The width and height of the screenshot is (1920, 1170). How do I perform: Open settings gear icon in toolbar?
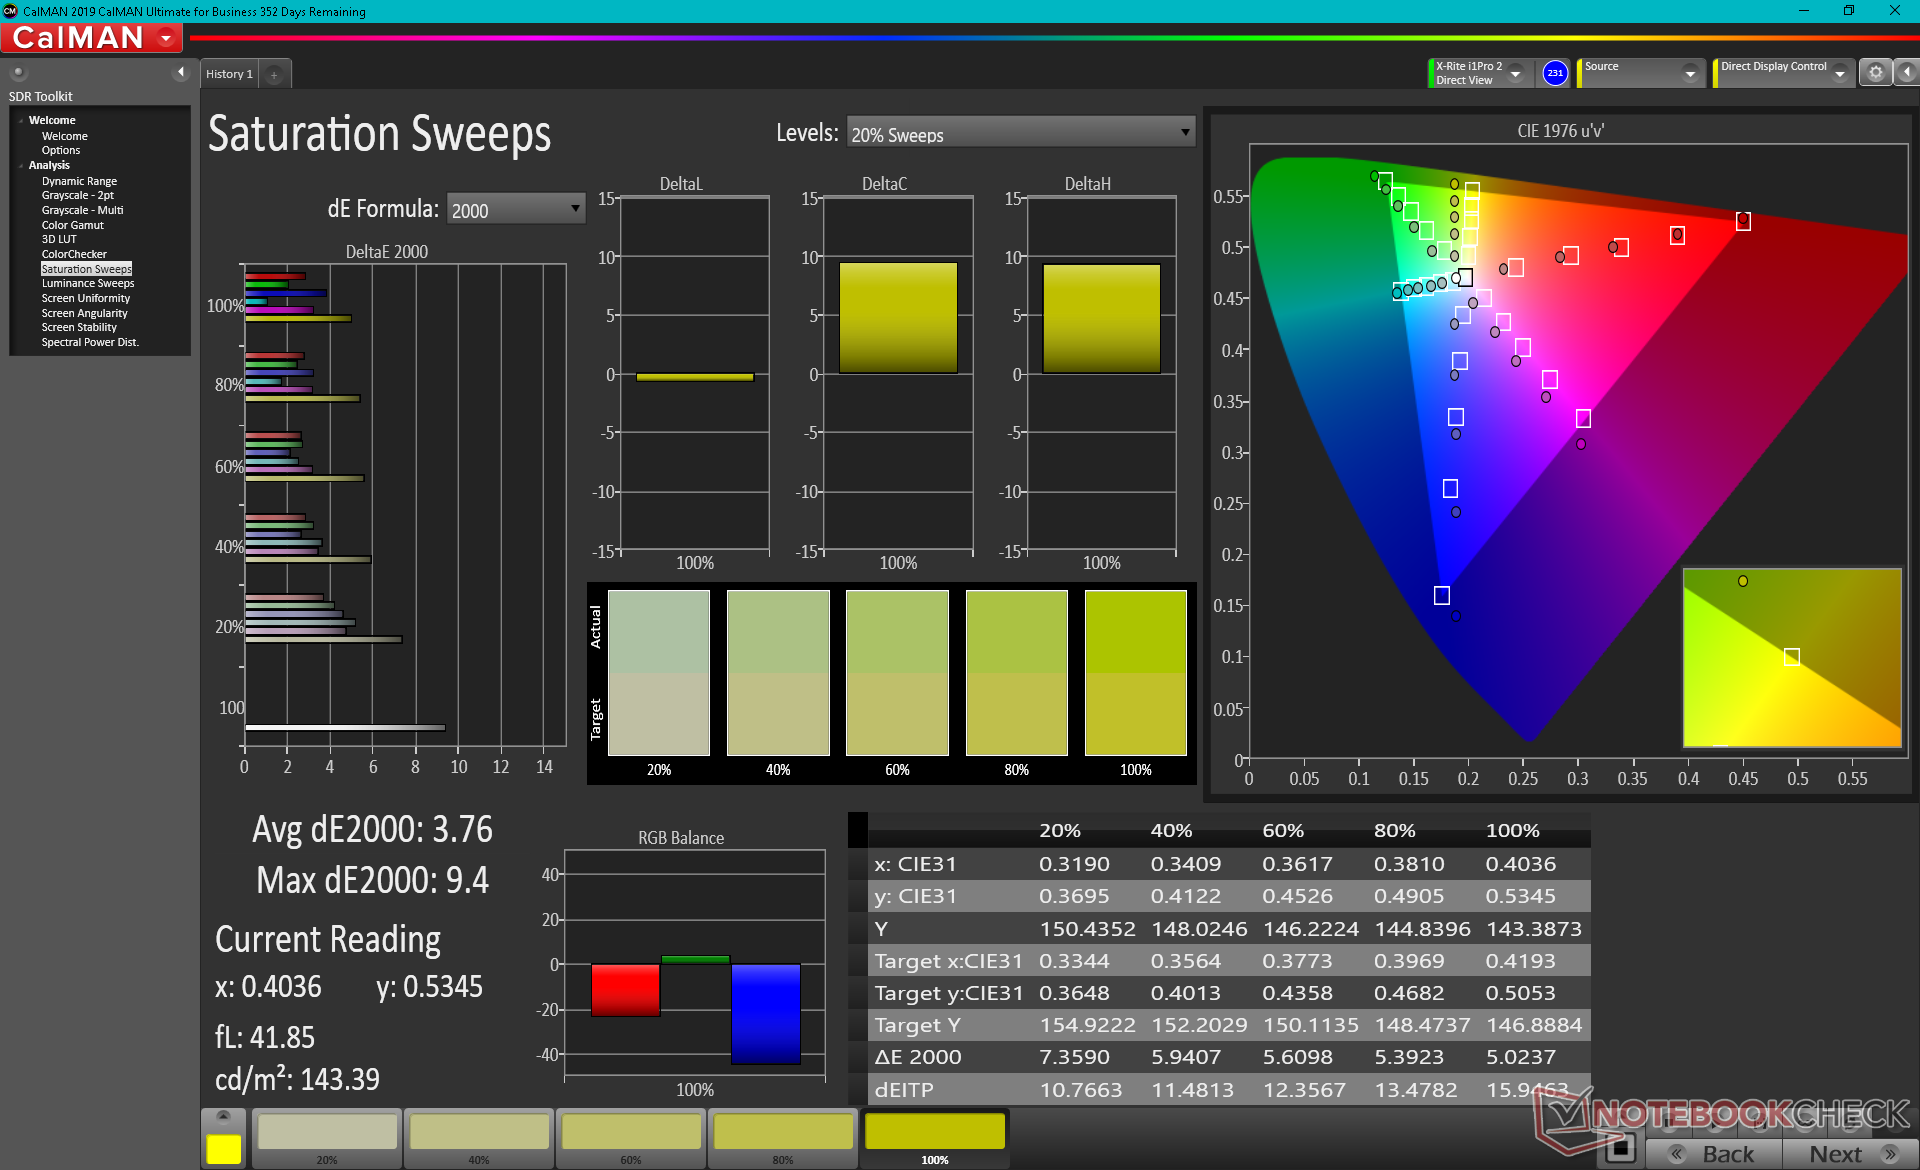pos(1875,72)
